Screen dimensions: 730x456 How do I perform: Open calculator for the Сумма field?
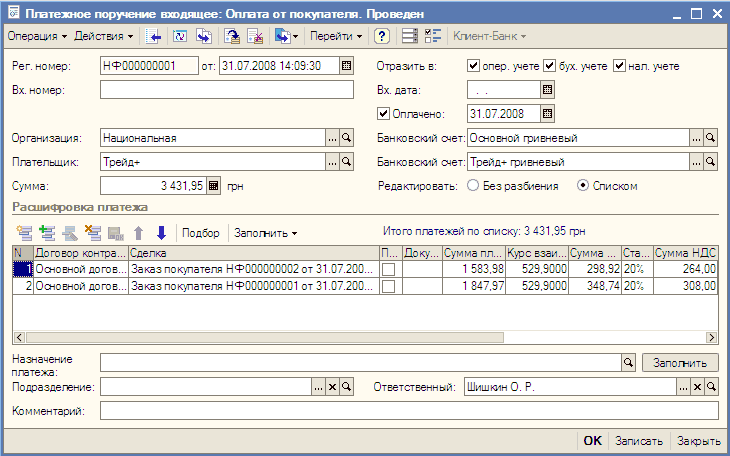click(x=213, y=185)
